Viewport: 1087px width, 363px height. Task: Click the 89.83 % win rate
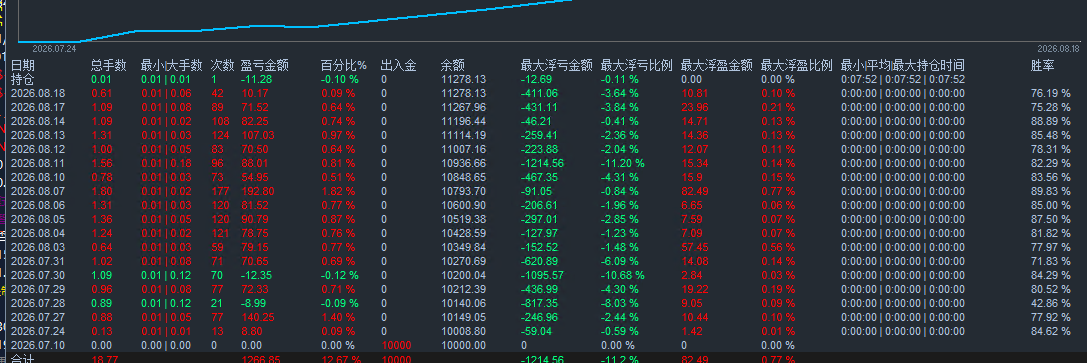tap(1050, 191)
